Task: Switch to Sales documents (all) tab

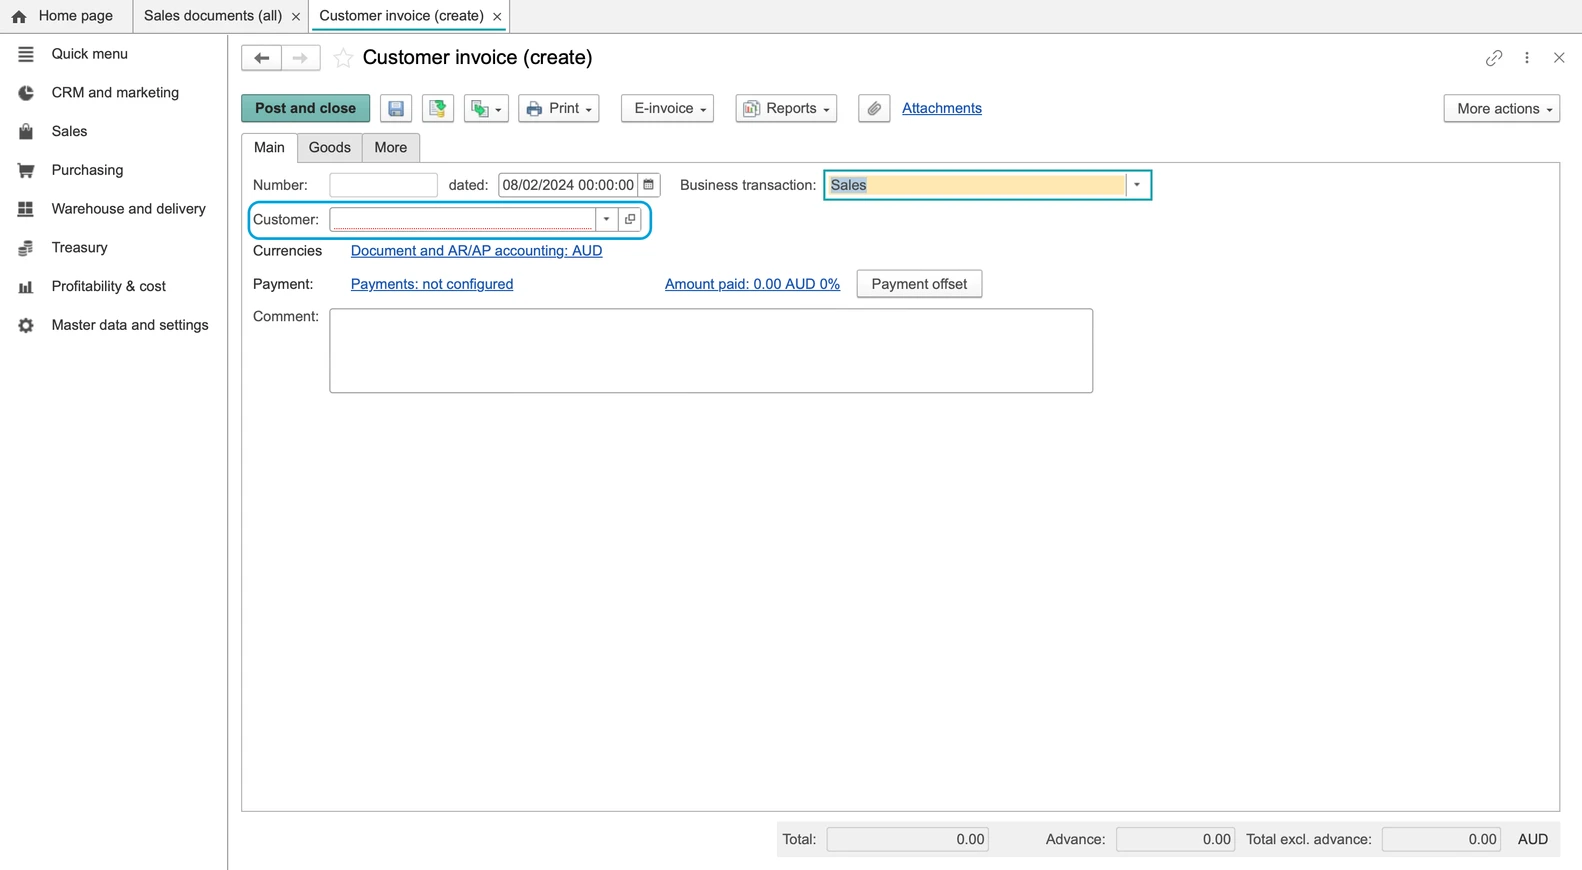Action: tap(213, 16)
